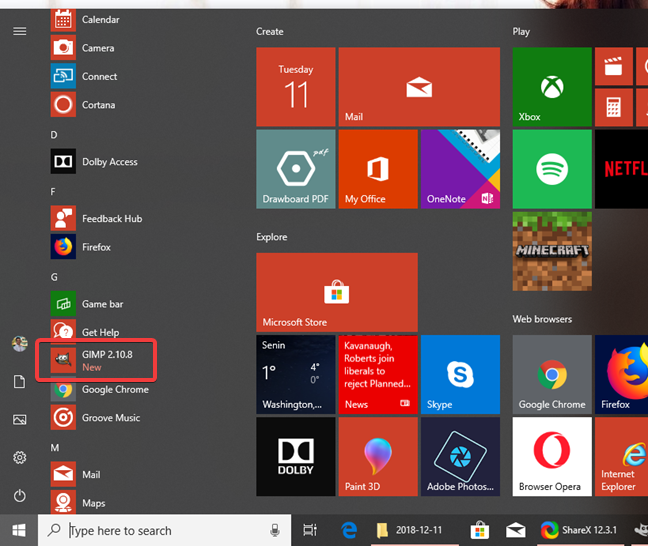Viewport: 648px width, 546px height.
Task: Launch the Xbox tile
Action: (x=552, y=87)
